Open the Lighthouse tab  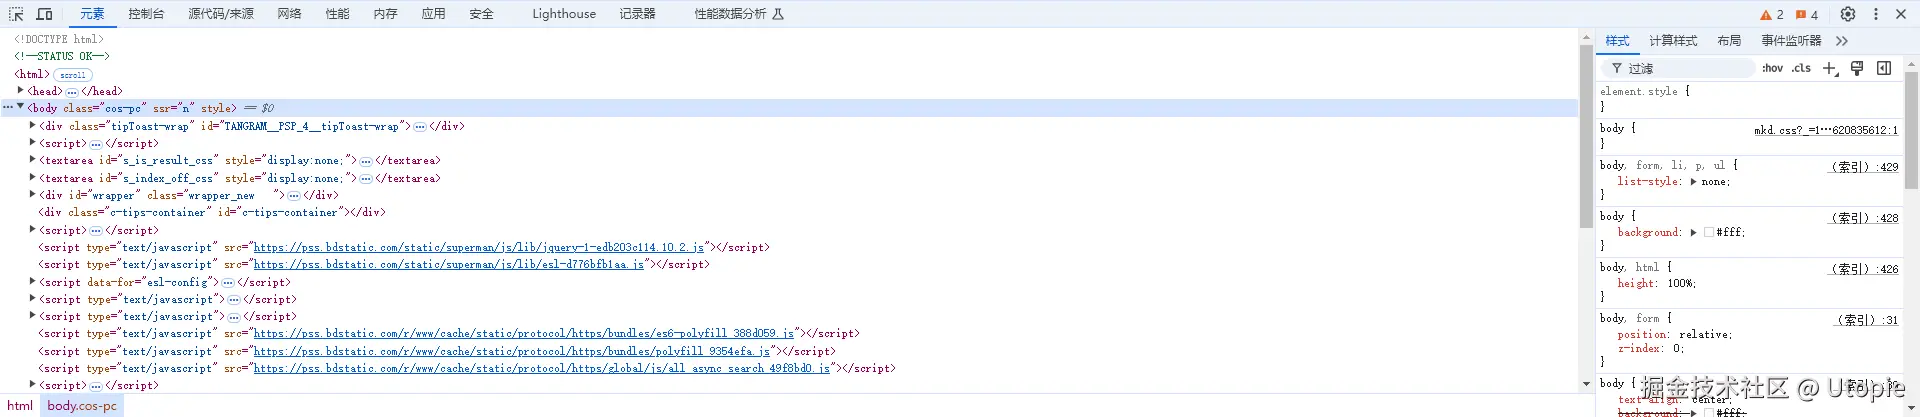pyautogui.click(x=564, y=14)
